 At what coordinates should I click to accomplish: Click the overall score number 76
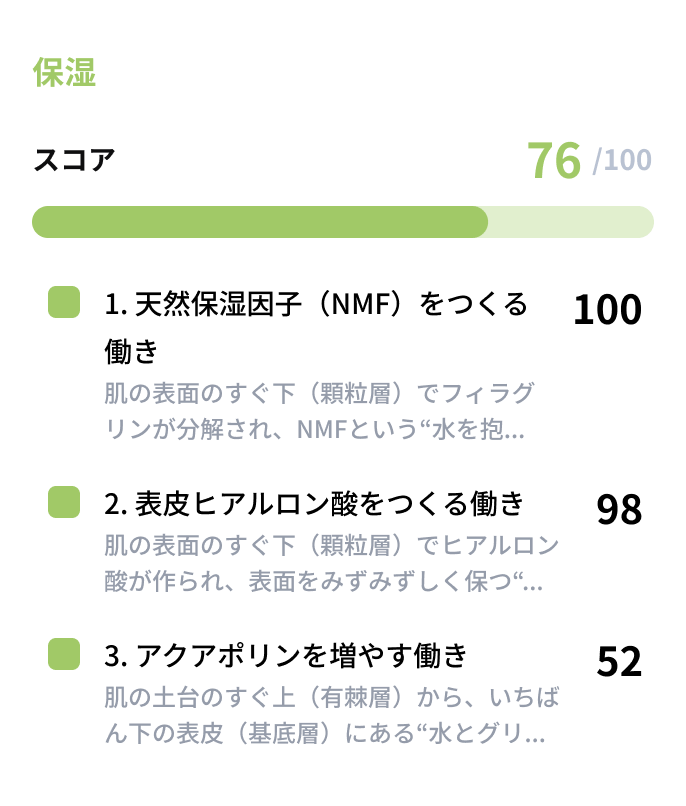pyautogui.click(x=554, y=160)
